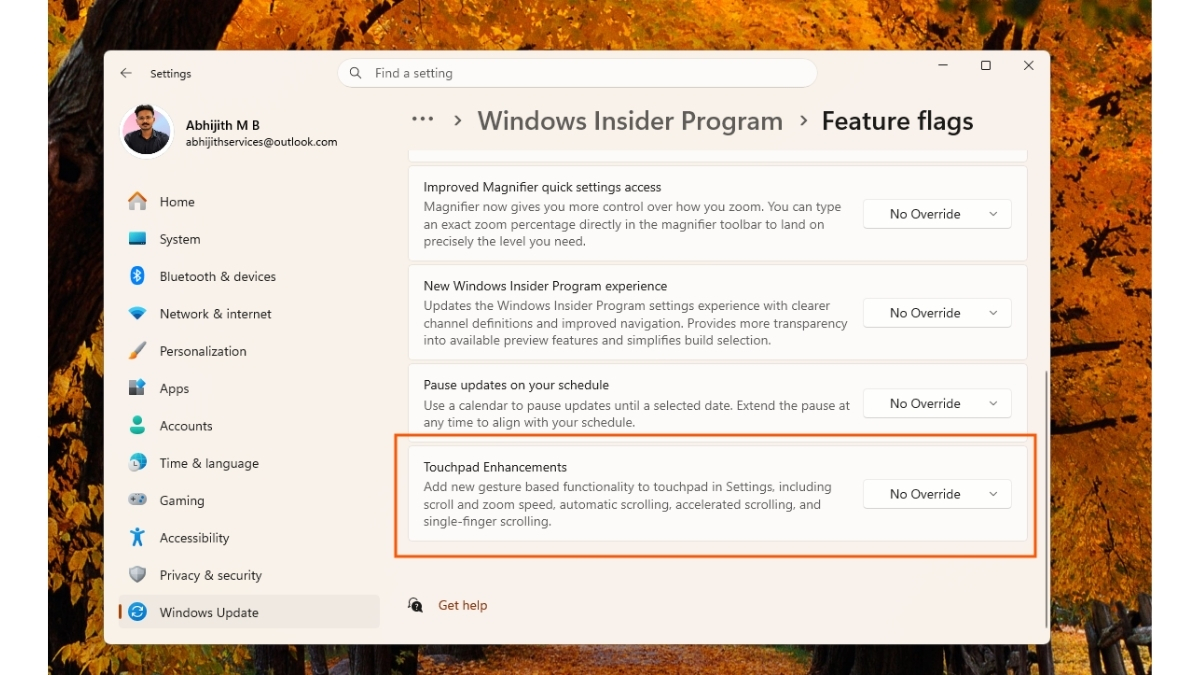Maximize the Settings window

tap(986, 65)
